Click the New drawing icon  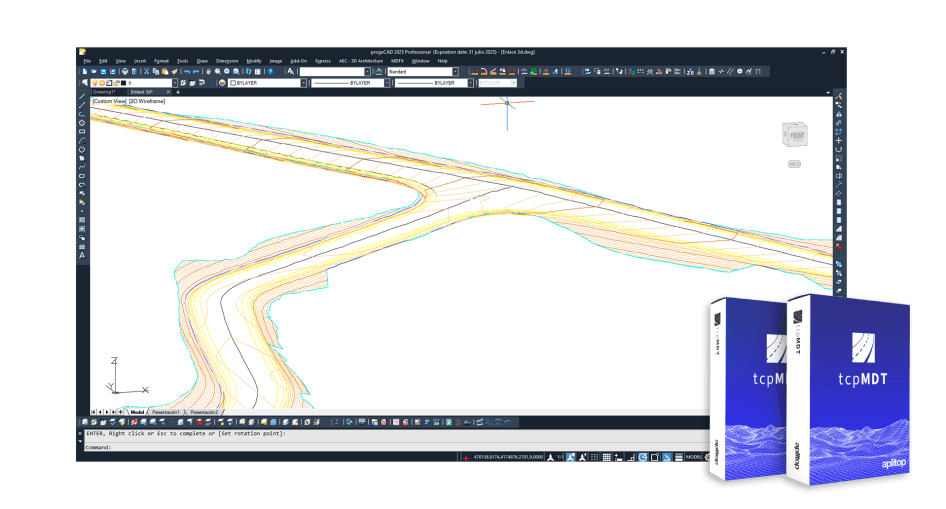click(x=84, y=72)
